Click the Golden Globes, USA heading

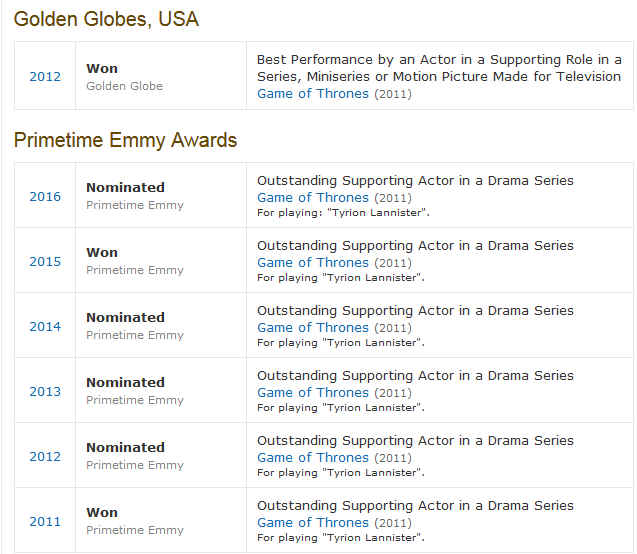pos(106,19)
